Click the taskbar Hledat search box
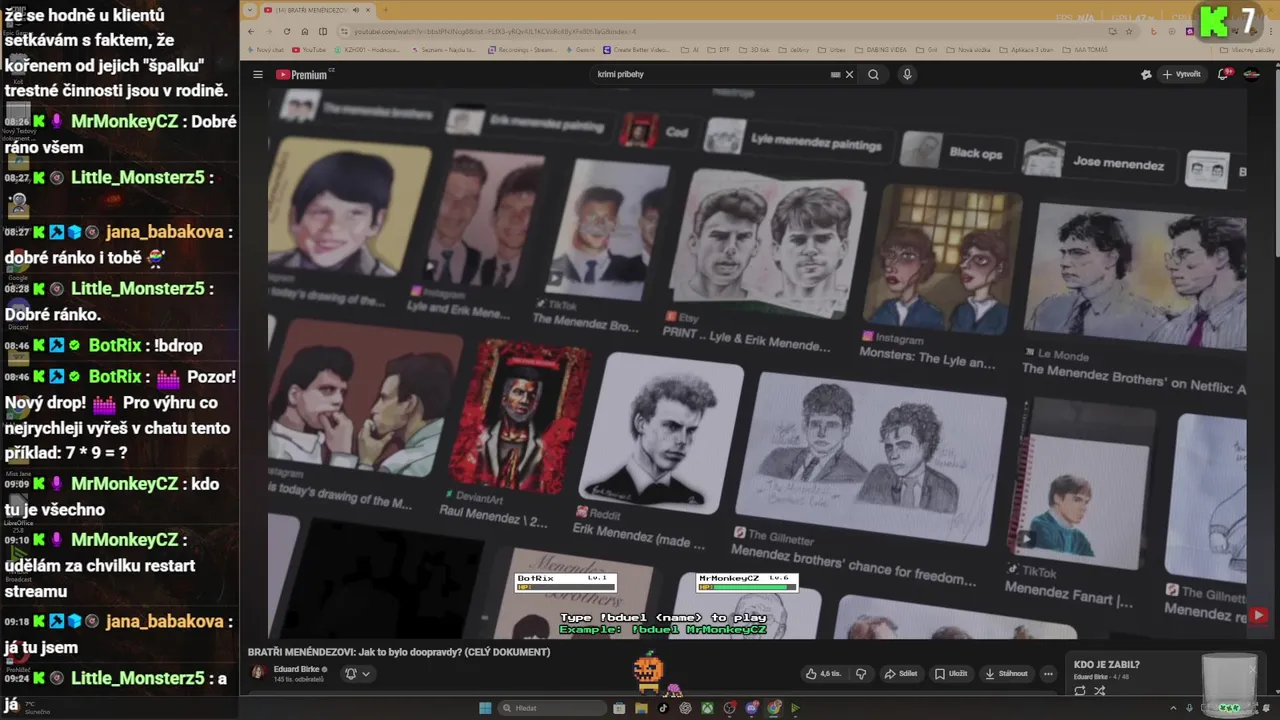 (x=553, y=708)
